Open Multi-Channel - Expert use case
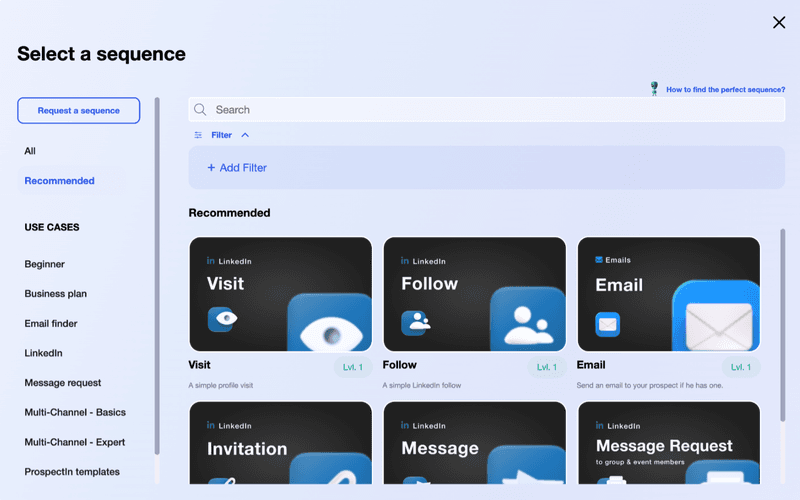 [x=74, y=442]
